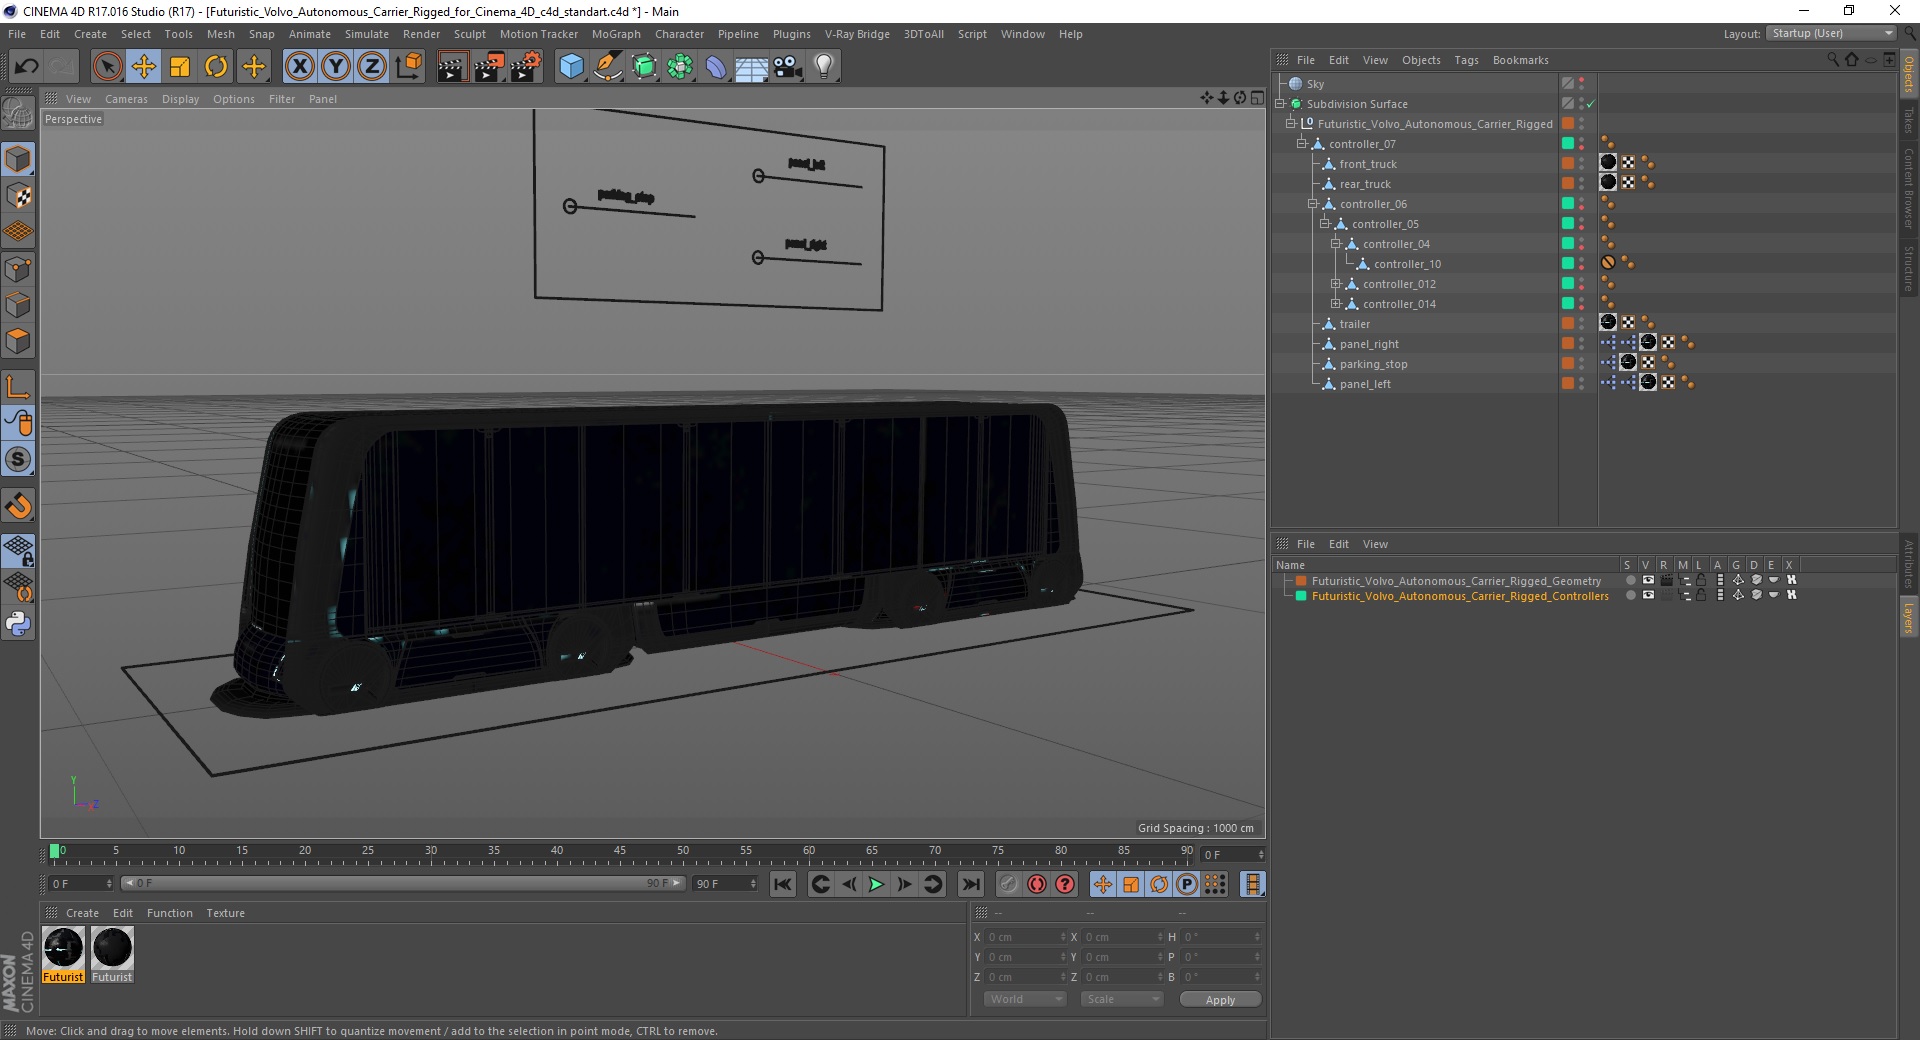
Task: Select the Rotate tool
Action: (x=216, y=67)
